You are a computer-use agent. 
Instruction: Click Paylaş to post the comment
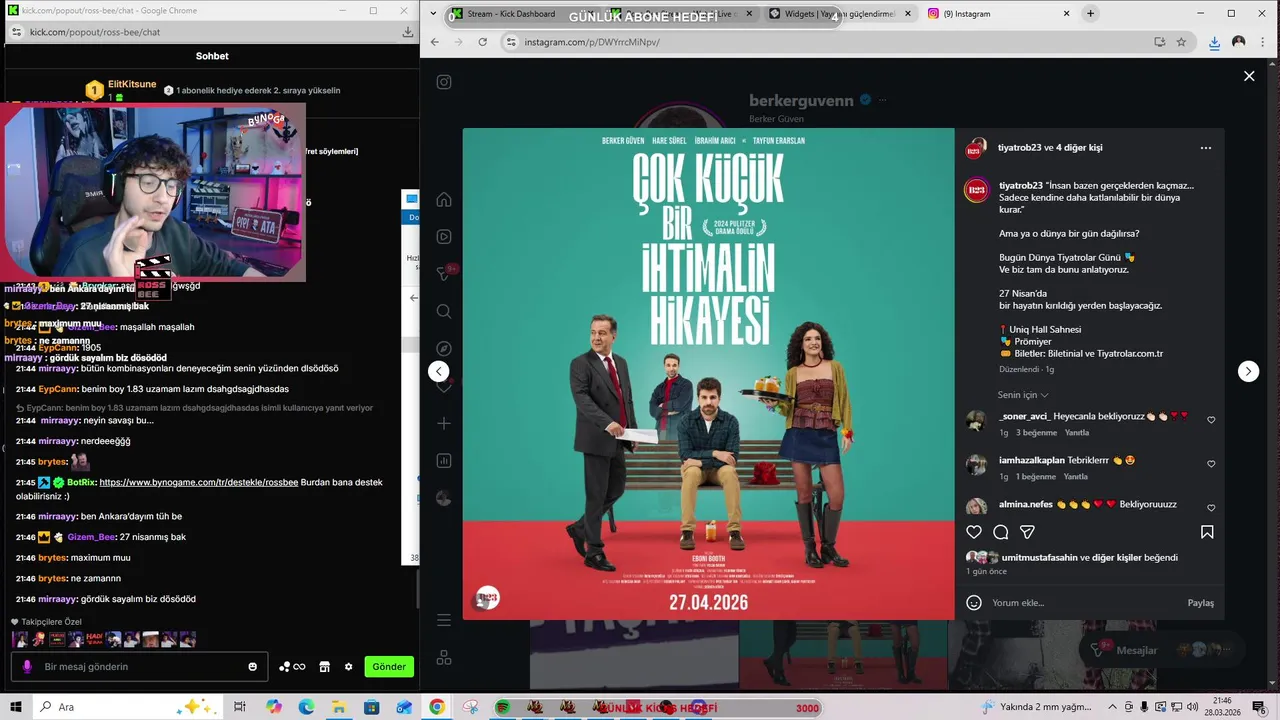(x=1200, y=603)
